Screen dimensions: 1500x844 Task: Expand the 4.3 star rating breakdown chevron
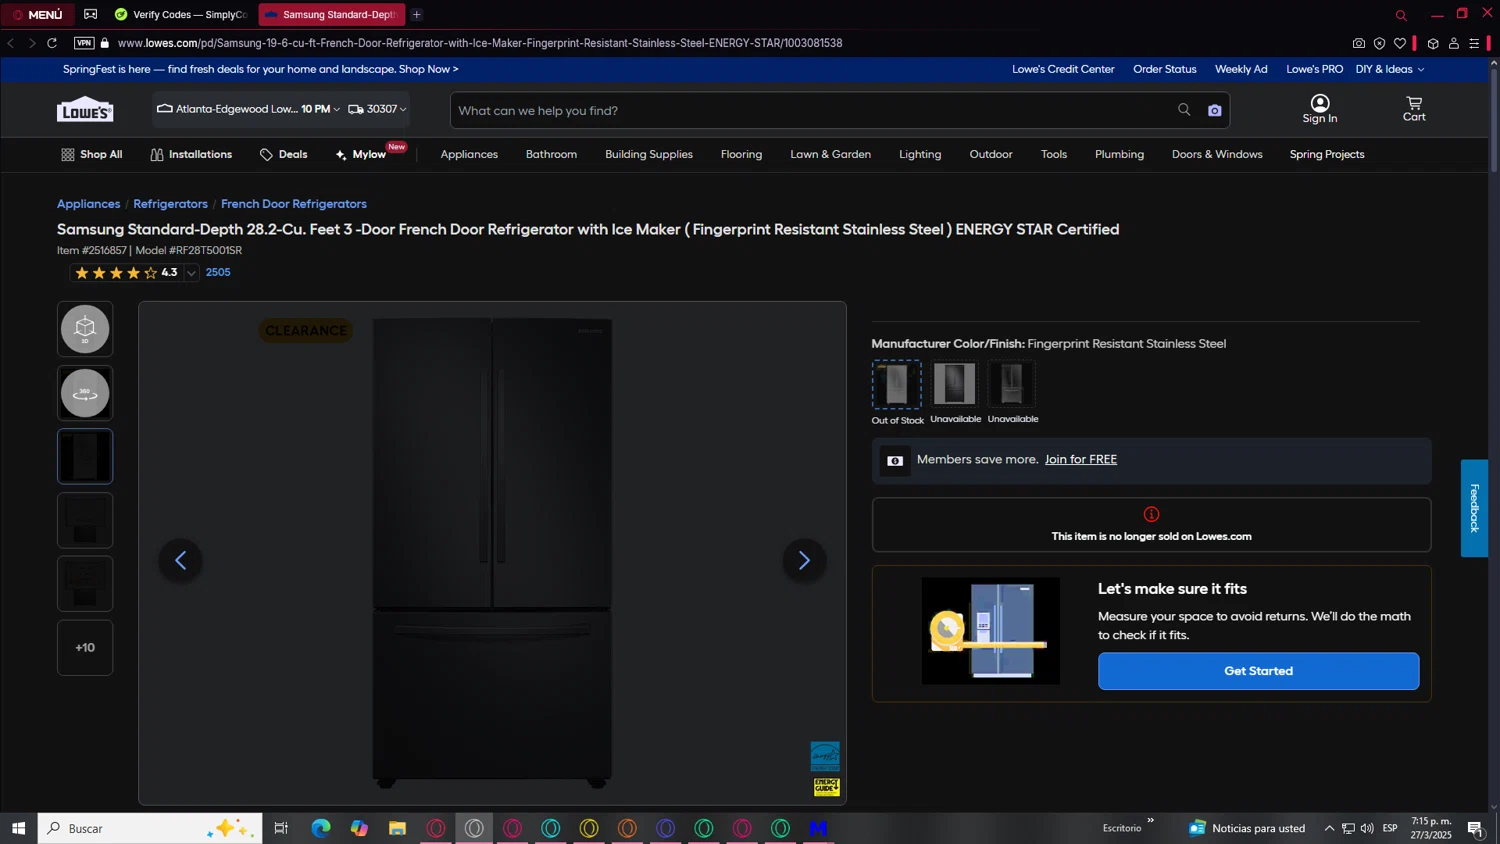pyautogui.click(x=191, y=273)
